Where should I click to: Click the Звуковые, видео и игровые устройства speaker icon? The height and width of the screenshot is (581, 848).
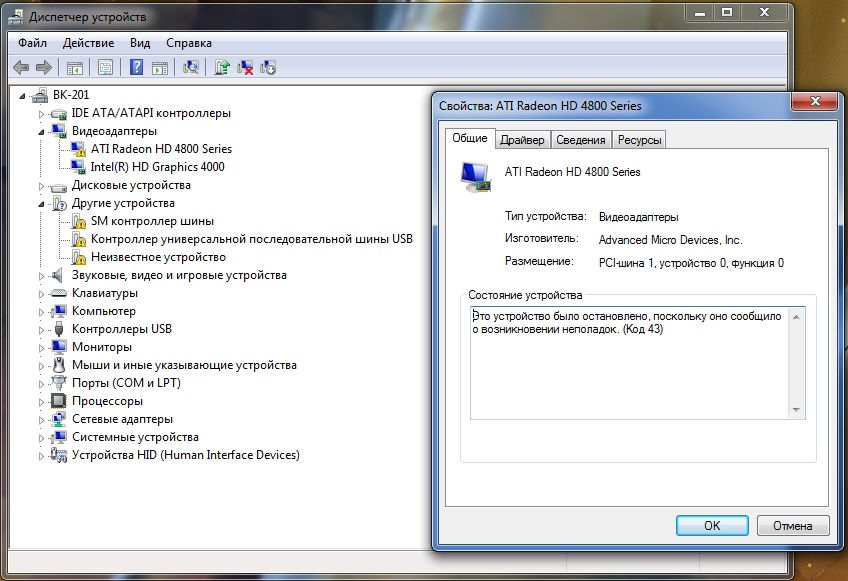(x=57, y=275)
